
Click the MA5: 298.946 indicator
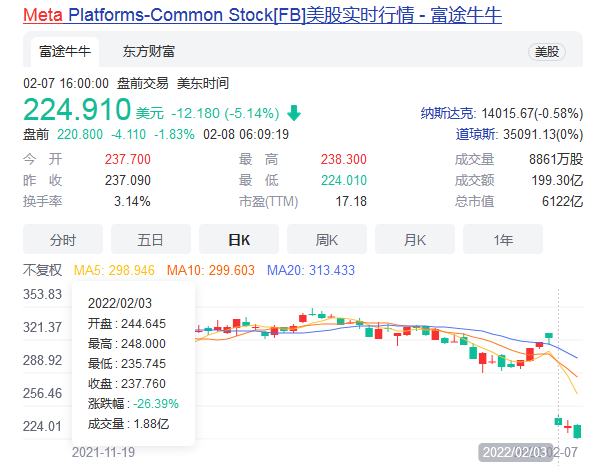tap(114, 270)
